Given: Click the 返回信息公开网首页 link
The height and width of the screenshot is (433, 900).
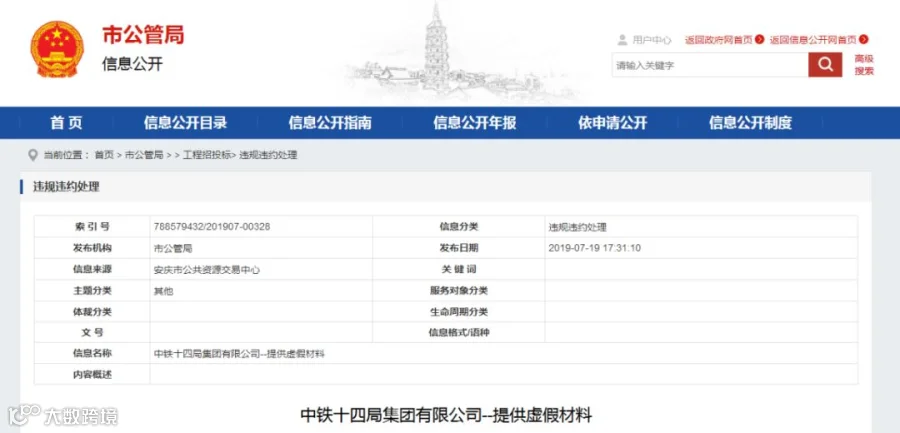Looking at the screenshot, I should (x=813, y=40).
